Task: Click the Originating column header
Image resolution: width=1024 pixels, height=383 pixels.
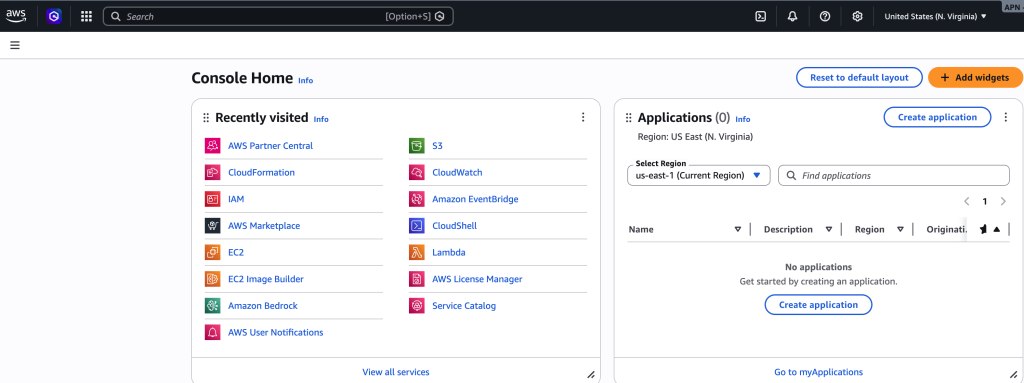Action: pos(946,229)
